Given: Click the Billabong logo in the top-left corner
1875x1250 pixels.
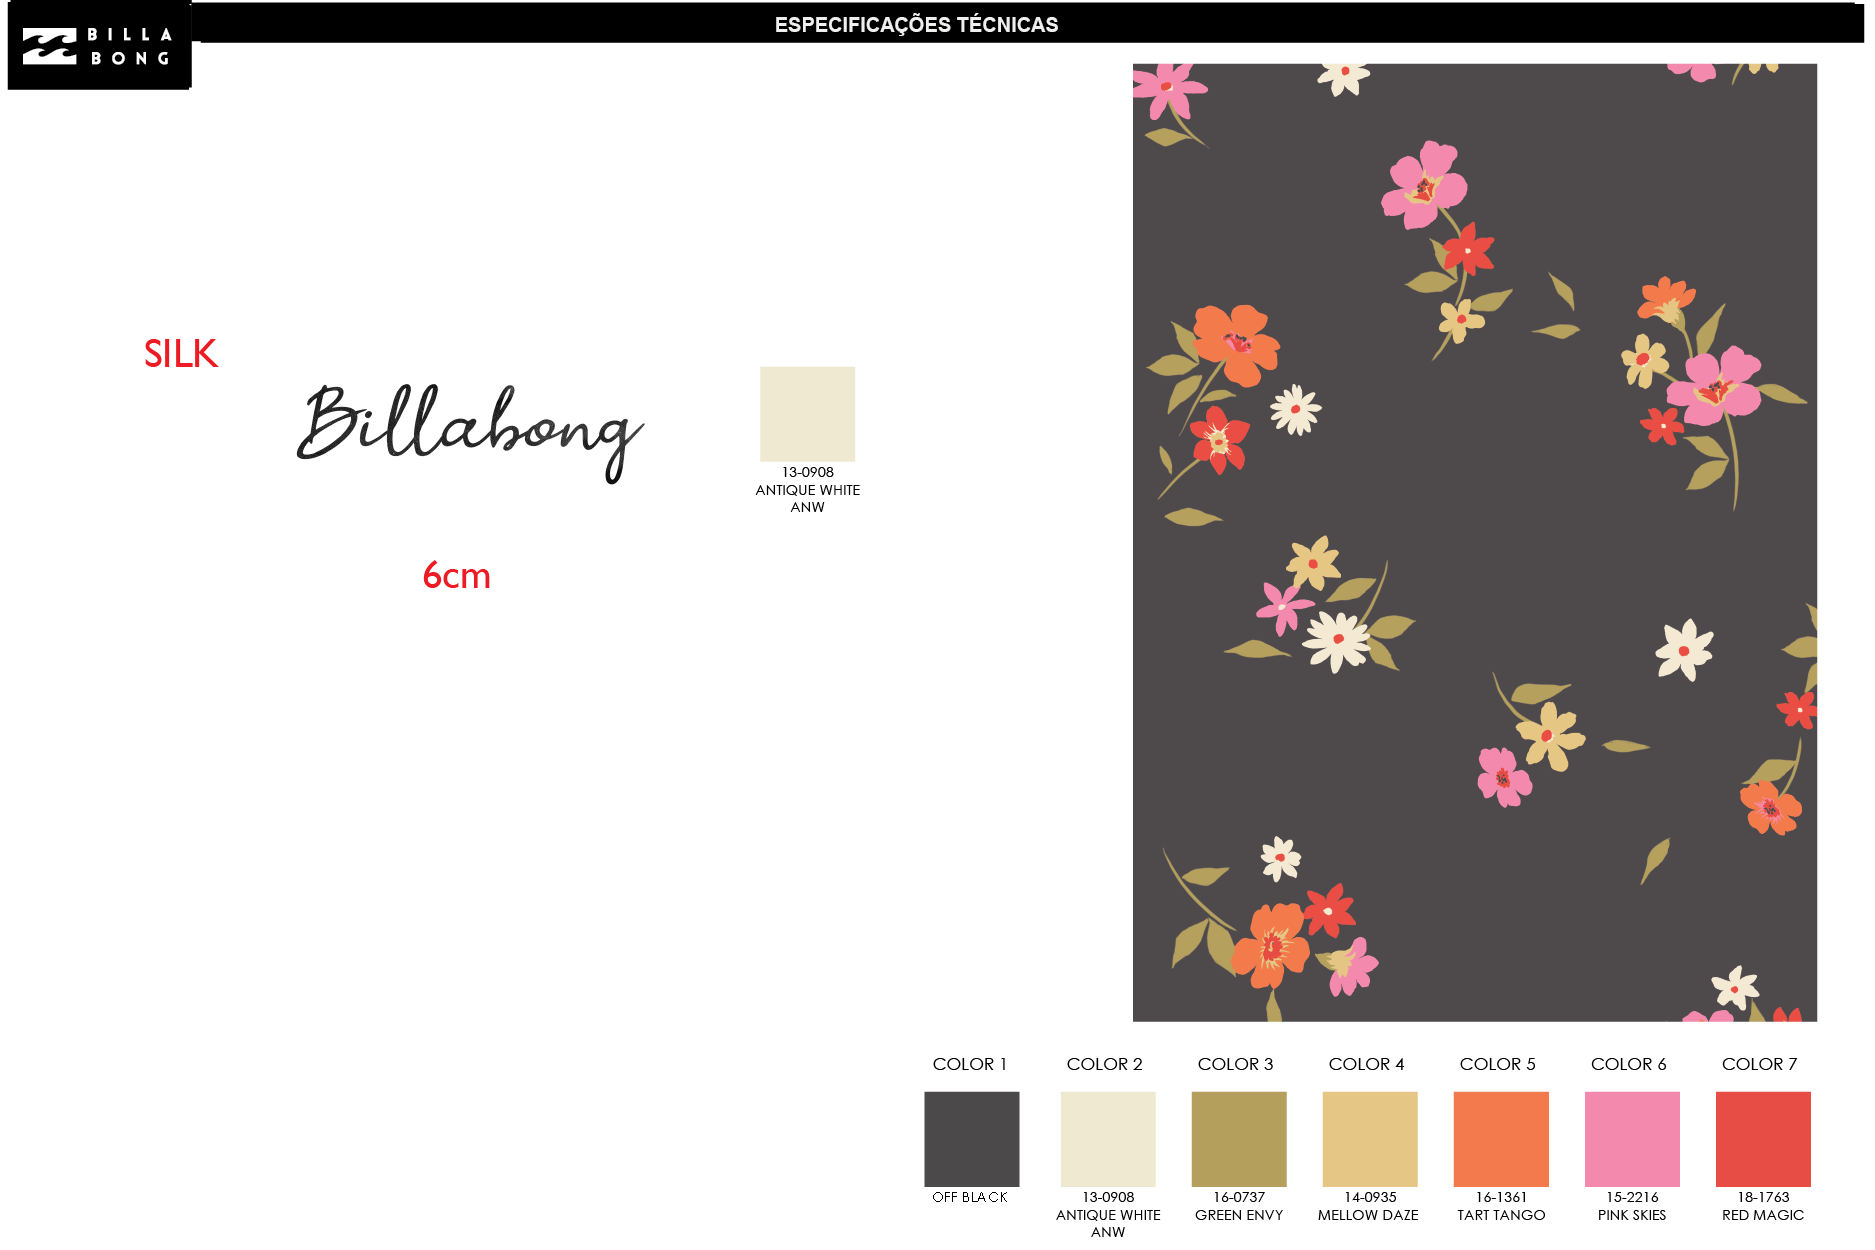Looking at the screenshot, I should pyautogui.click(x=99, y=46).
